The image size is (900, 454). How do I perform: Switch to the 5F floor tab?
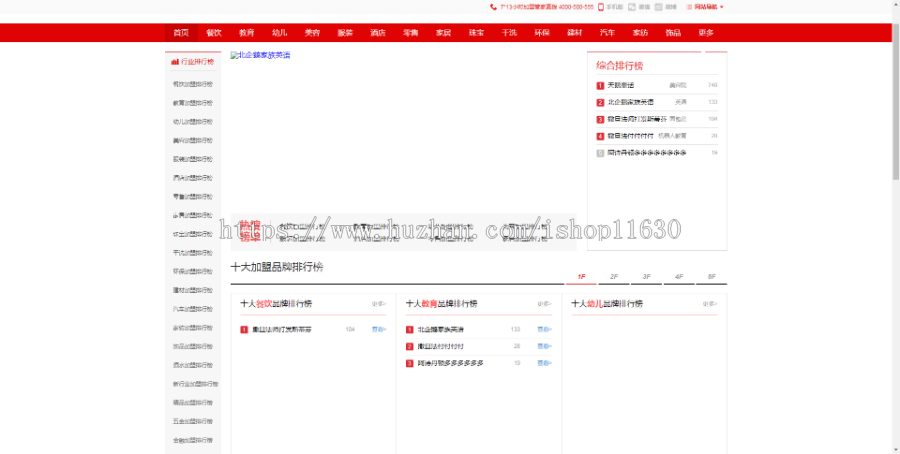pyautogui.click(x=712, y=277)
